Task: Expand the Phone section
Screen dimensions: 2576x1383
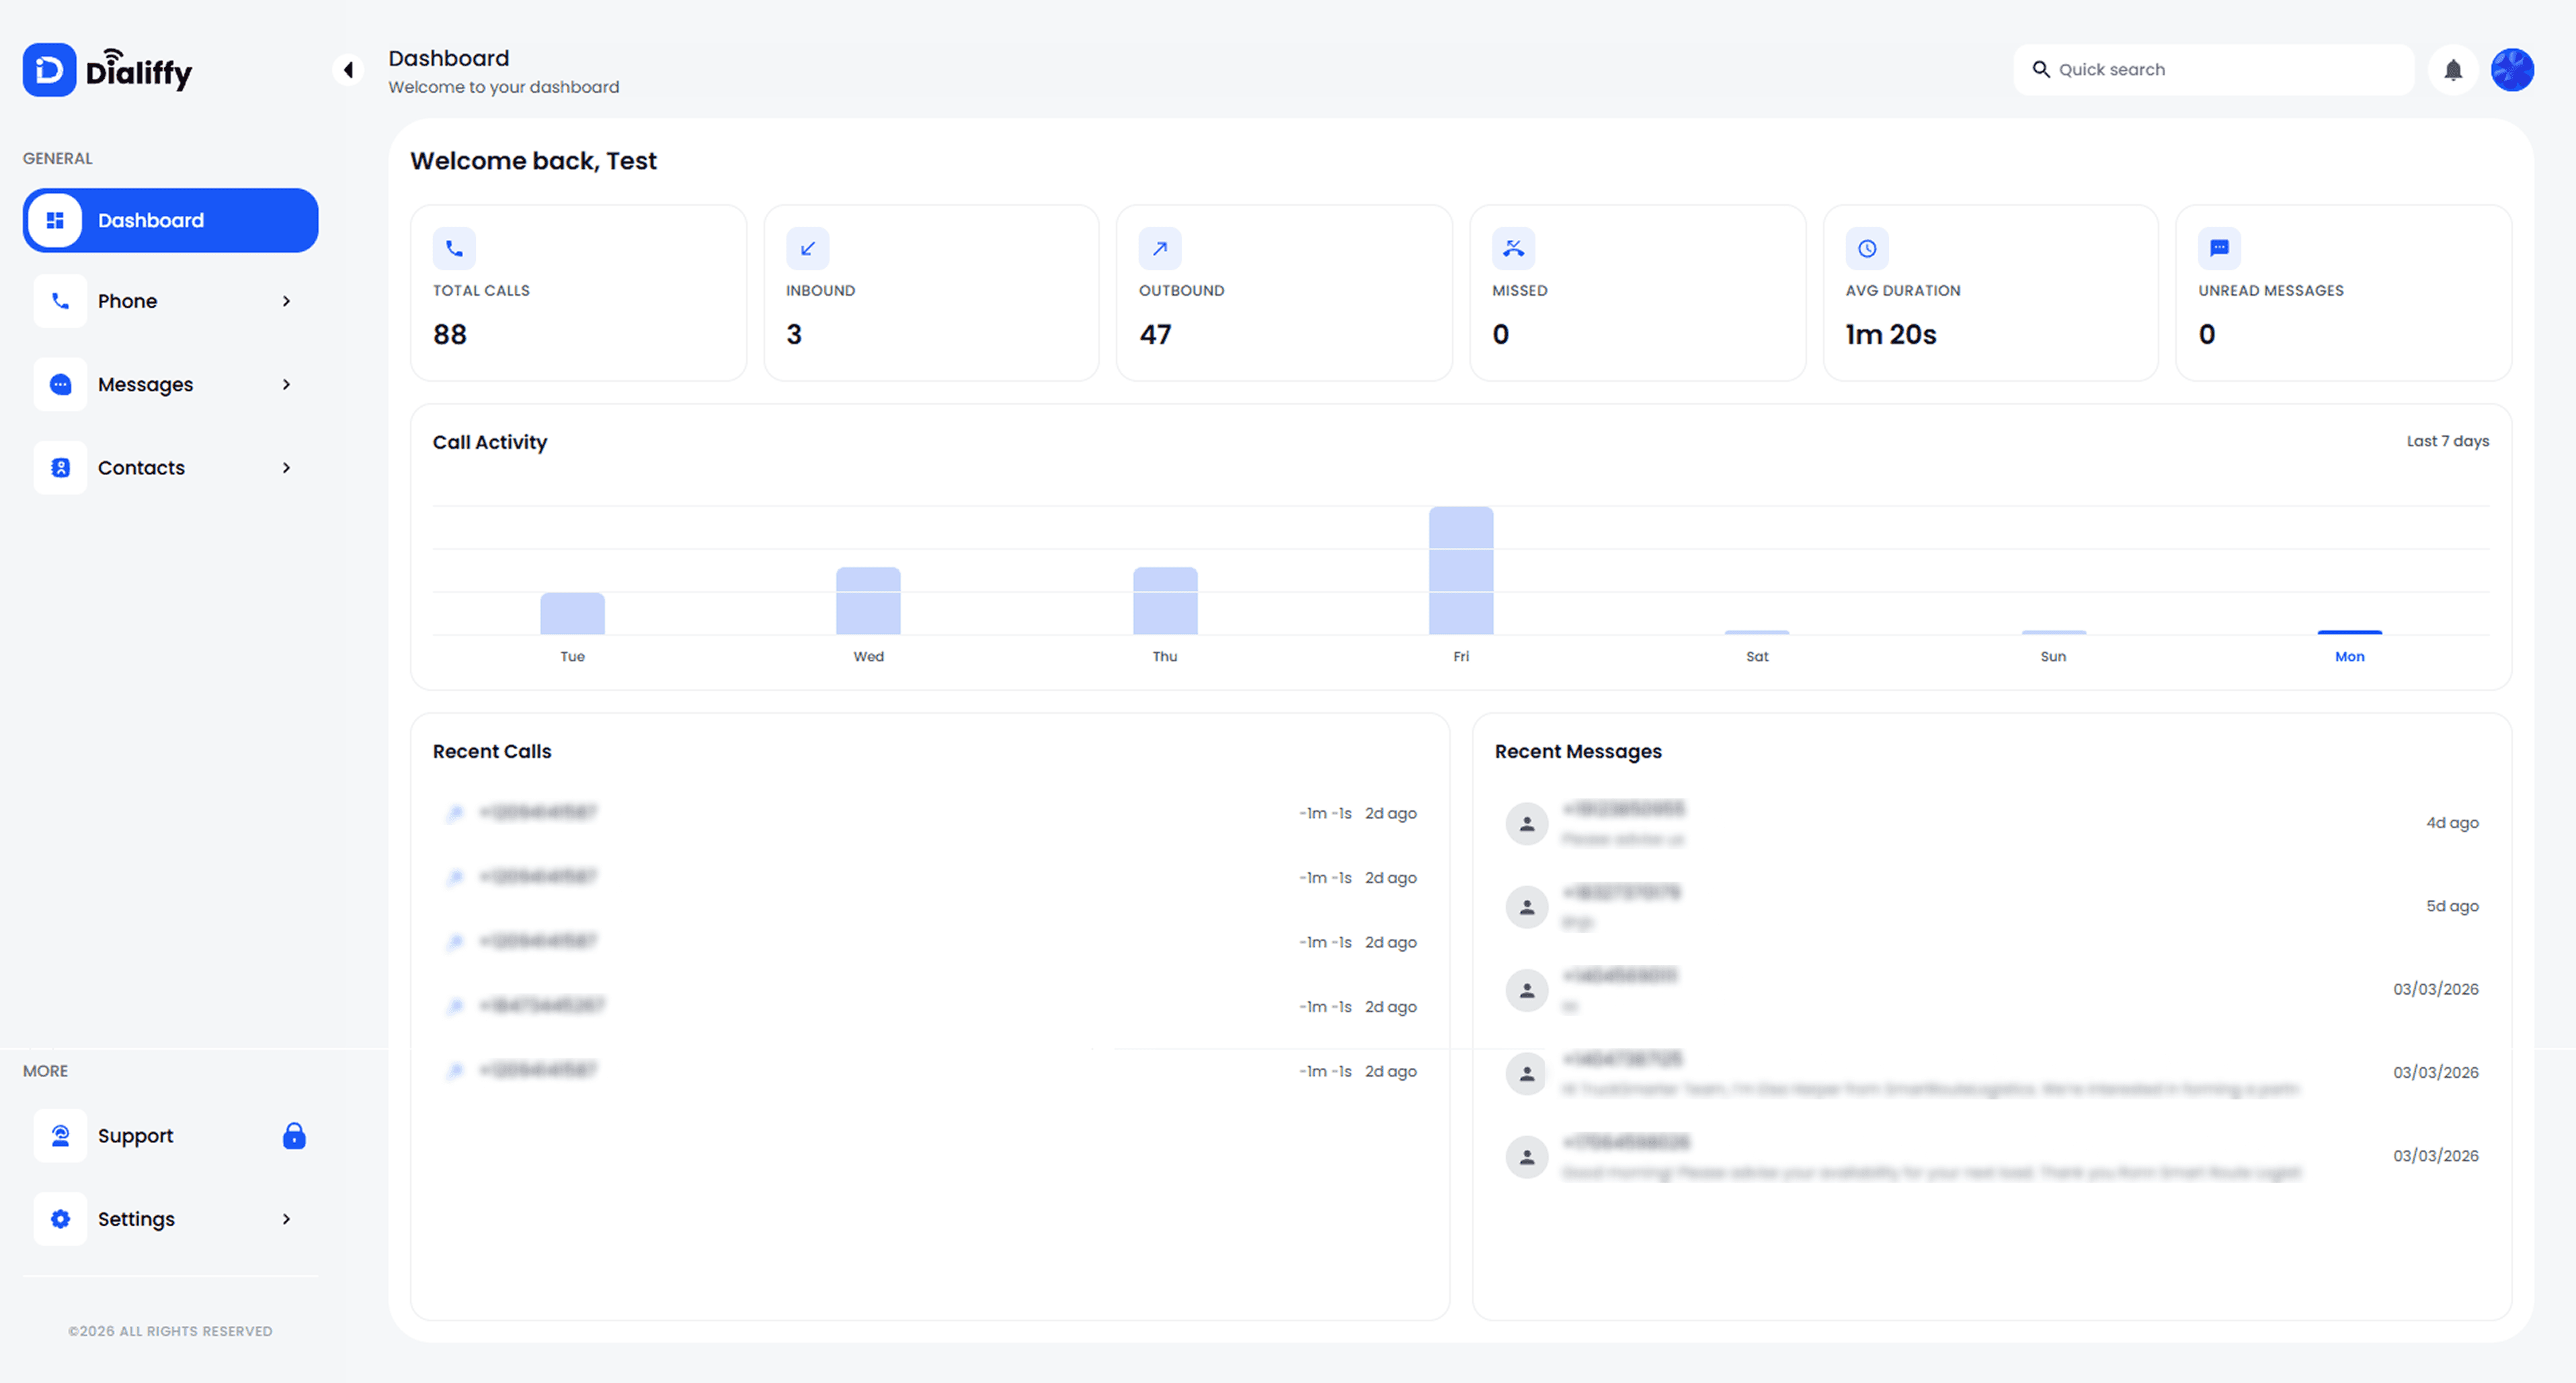Action: tap(286, 300)
